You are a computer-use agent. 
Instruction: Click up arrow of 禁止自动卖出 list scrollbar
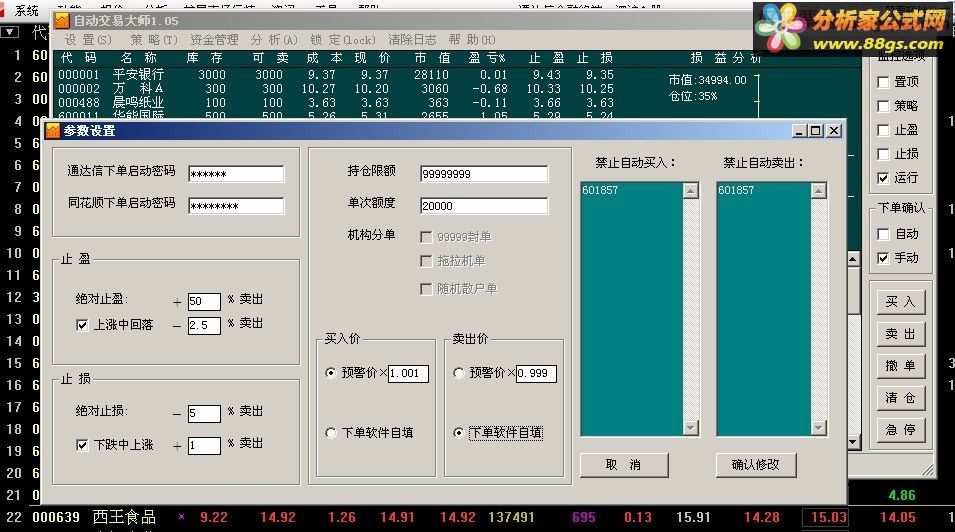click(x=819, y=191)
